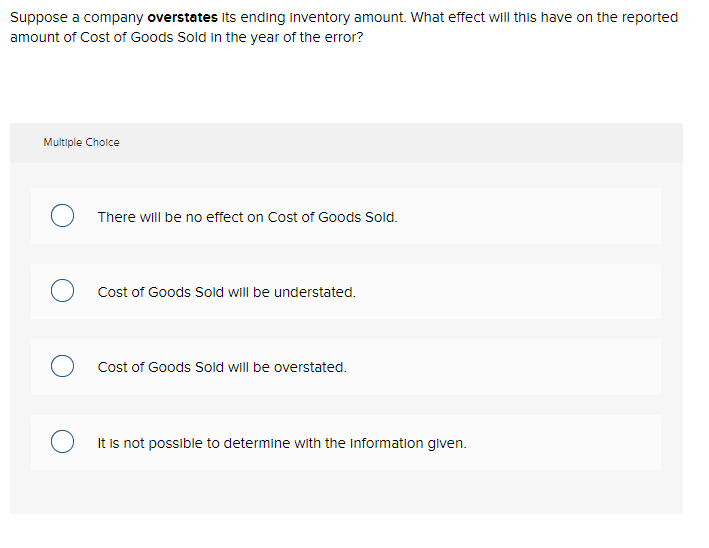The image size is (709, 548).
Task: Select the 'no effect on Cost of Goods Sold' radio button
Action: pyautogui.click(x=62, y=217)
